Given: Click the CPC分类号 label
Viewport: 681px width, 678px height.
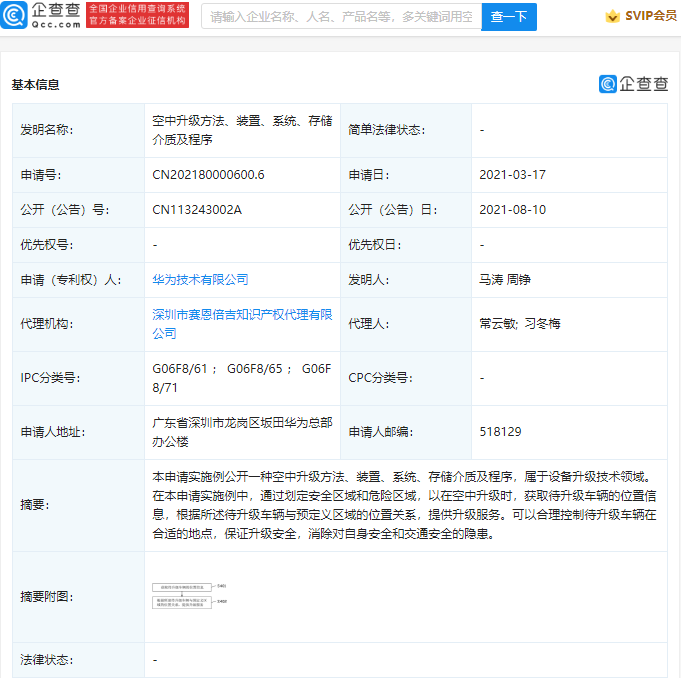Looking at the screenshot, I should coord(380,378).
